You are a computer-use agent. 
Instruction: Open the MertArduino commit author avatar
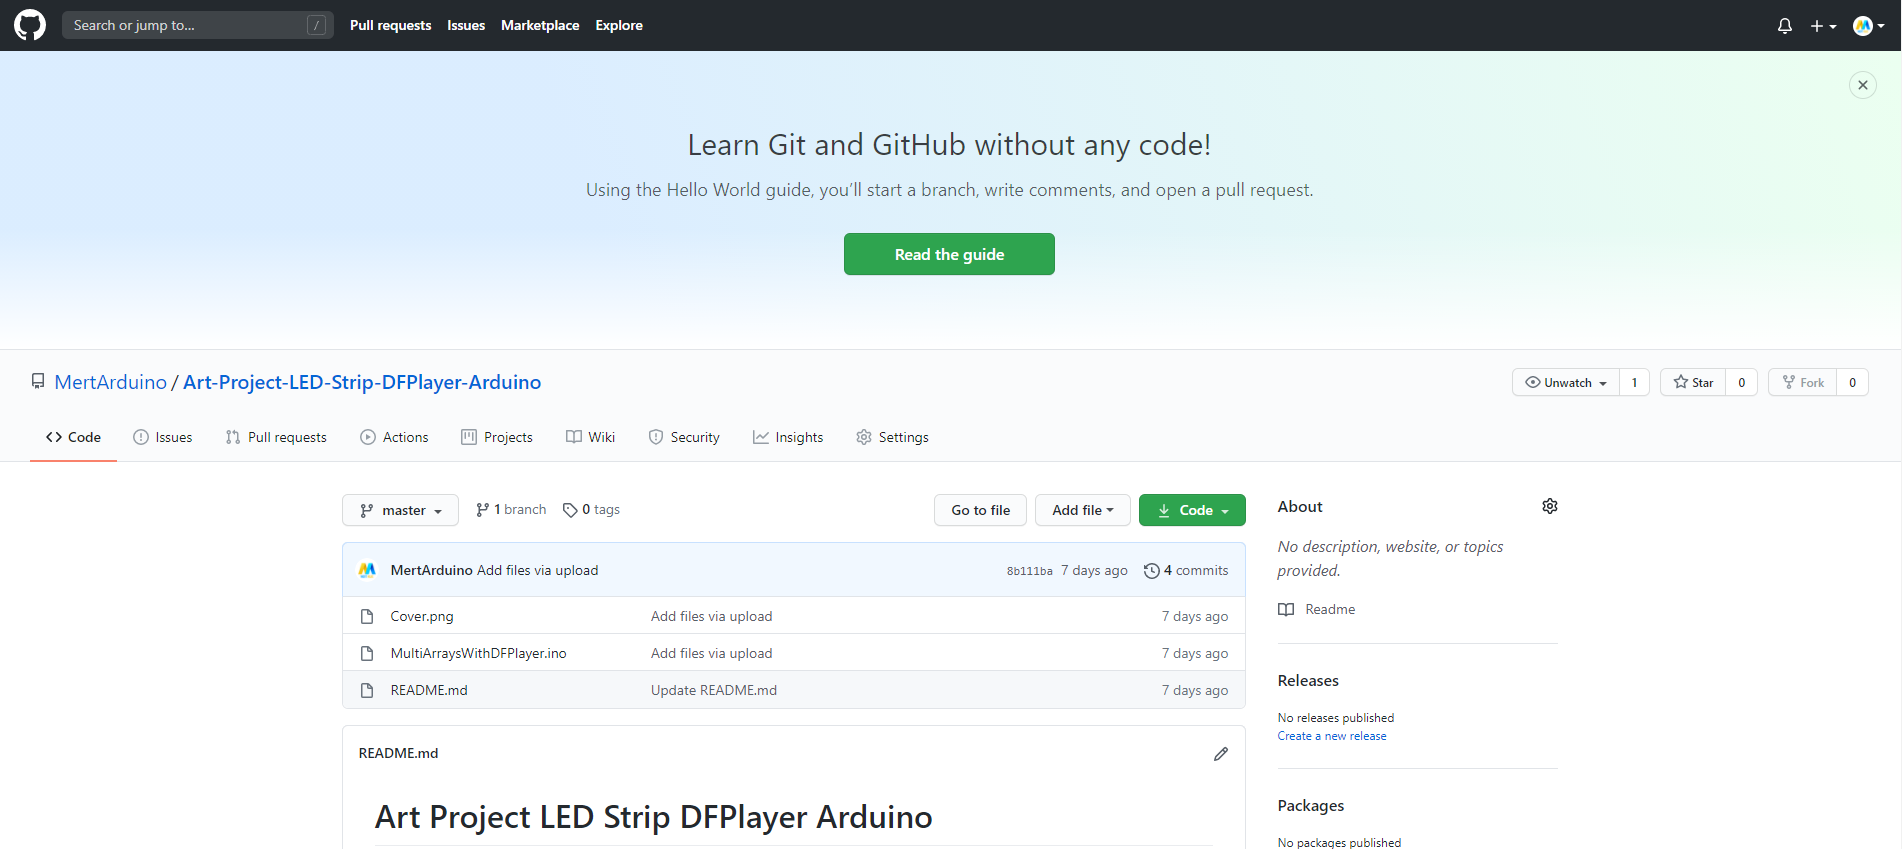(x=367, y=570)
